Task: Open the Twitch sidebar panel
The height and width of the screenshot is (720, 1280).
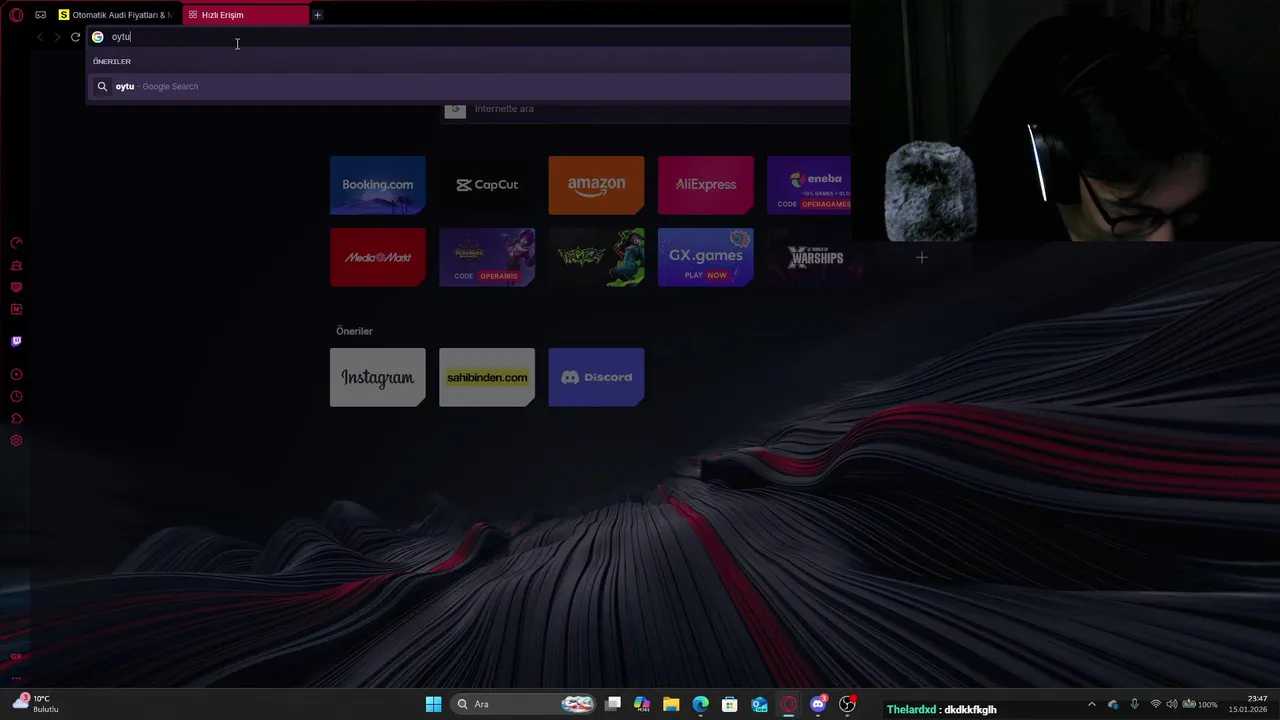Action: pos(16,341)
